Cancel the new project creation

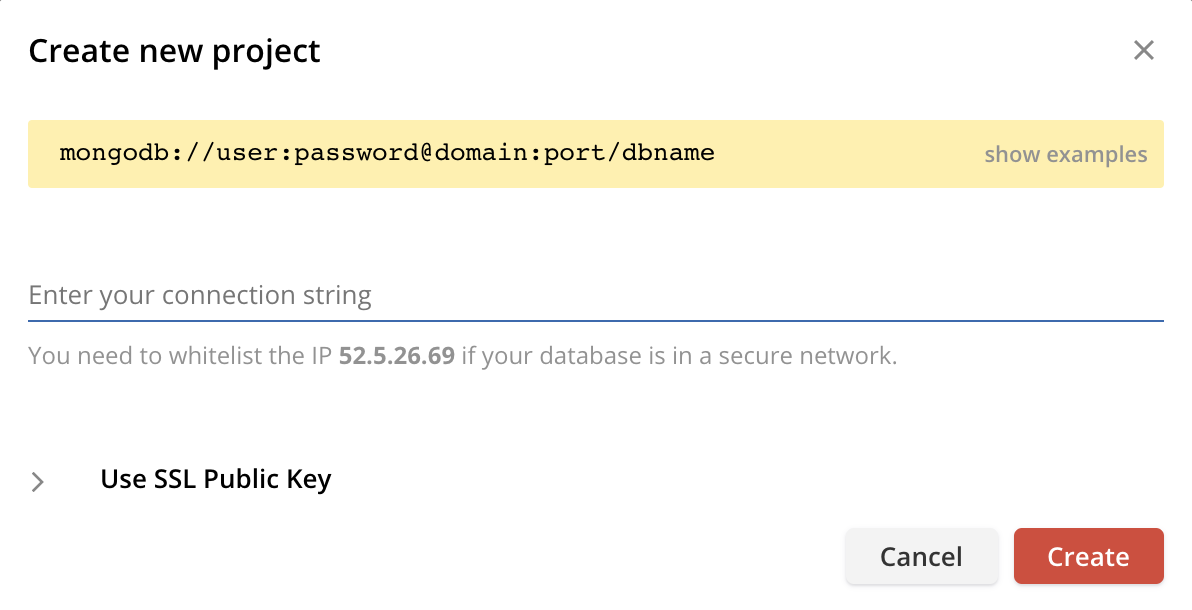pyautogui.click(x=921, y=556)
